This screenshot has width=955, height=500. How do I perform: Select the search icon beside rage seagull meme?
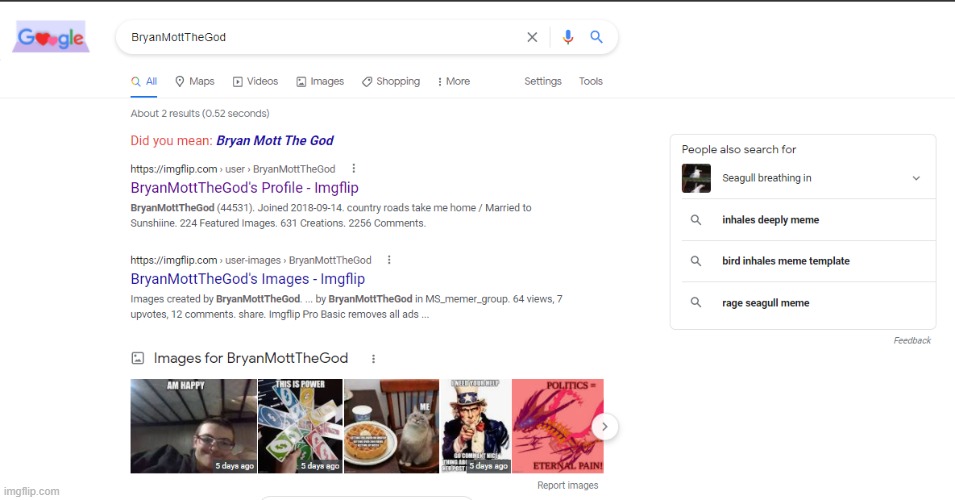tap(696, 302)
